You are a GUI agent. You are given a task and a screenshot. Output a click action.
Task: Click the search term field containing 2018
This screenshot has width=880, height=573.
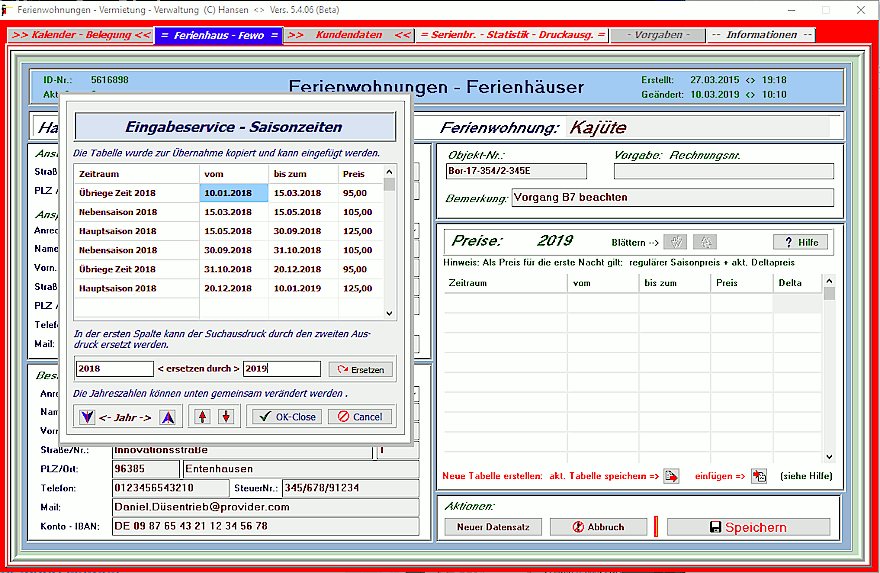114,369
